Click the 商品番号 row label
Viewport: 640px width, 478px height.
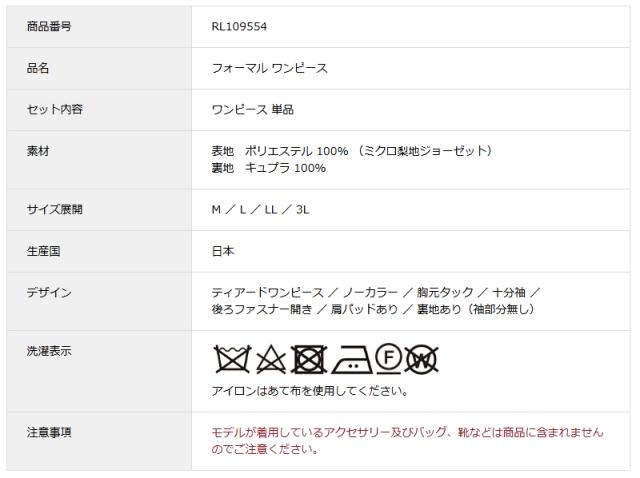pos(49,27)
